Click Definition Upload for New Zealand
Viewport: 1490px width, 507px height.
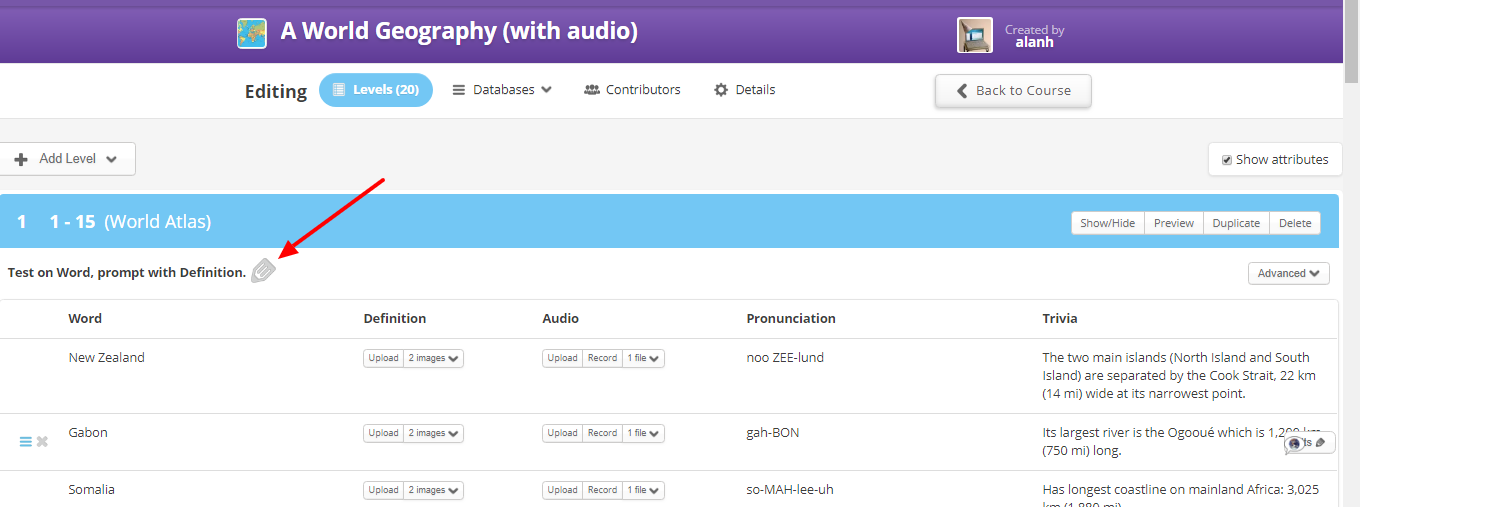pyautogui.click(x=383, y=358)
